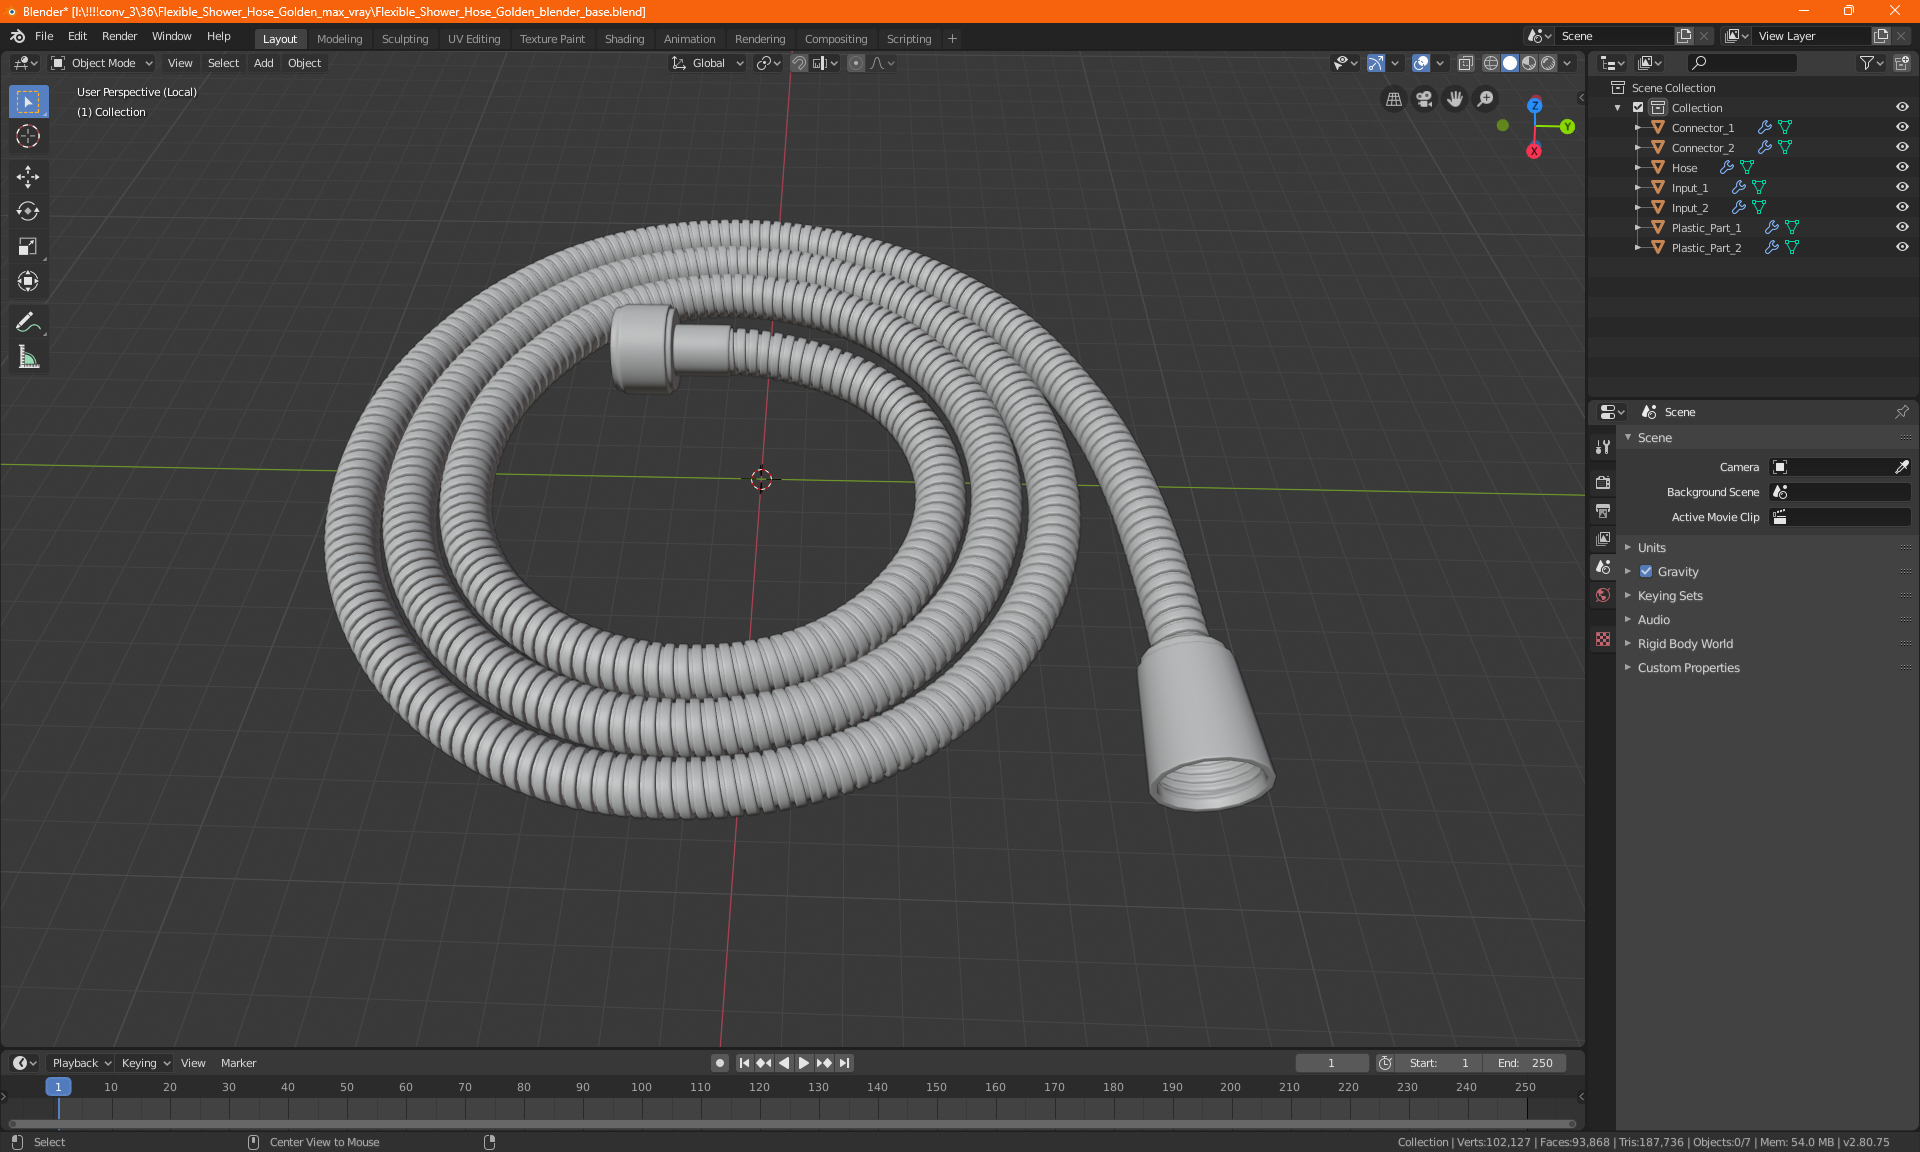Screen dimensions: 1920x1152
Task: Select the 3D Cursor tool
Action: coord(28,136)
